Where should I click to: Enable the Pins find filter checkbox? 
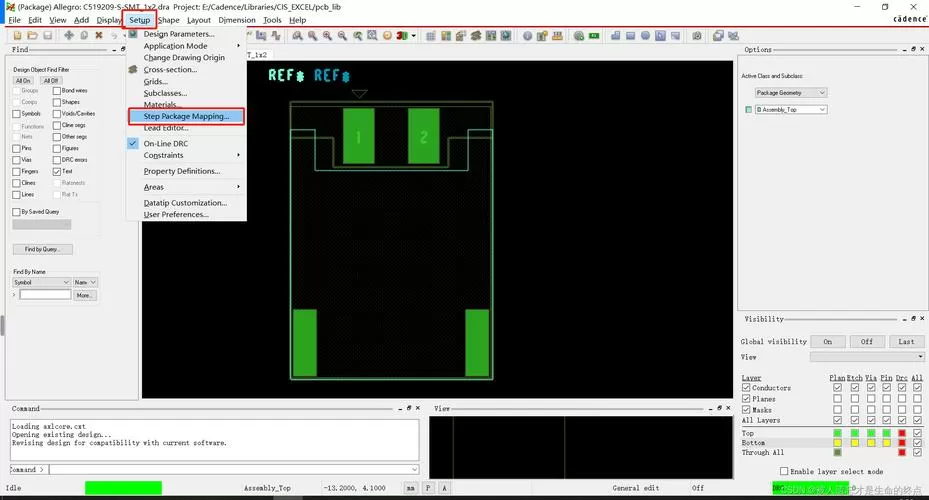[x=17, y=148]
